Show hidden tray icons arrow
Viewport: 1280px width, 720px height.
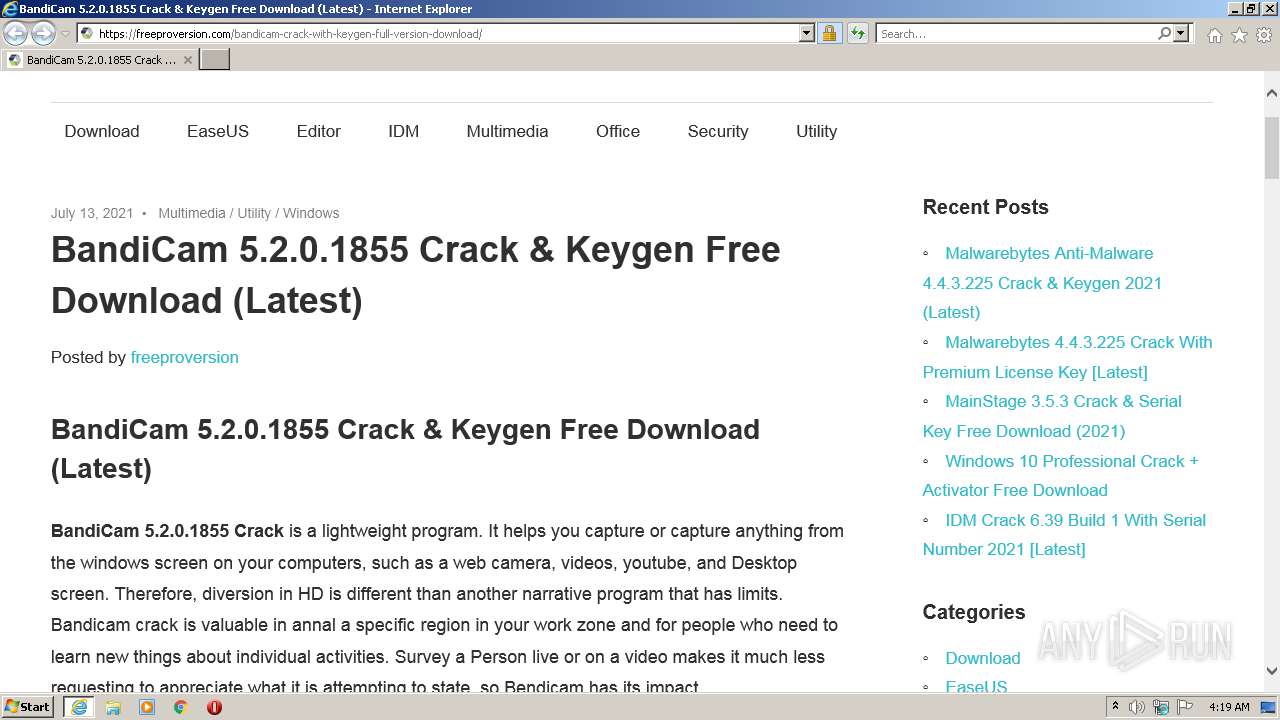[1115, 707]
